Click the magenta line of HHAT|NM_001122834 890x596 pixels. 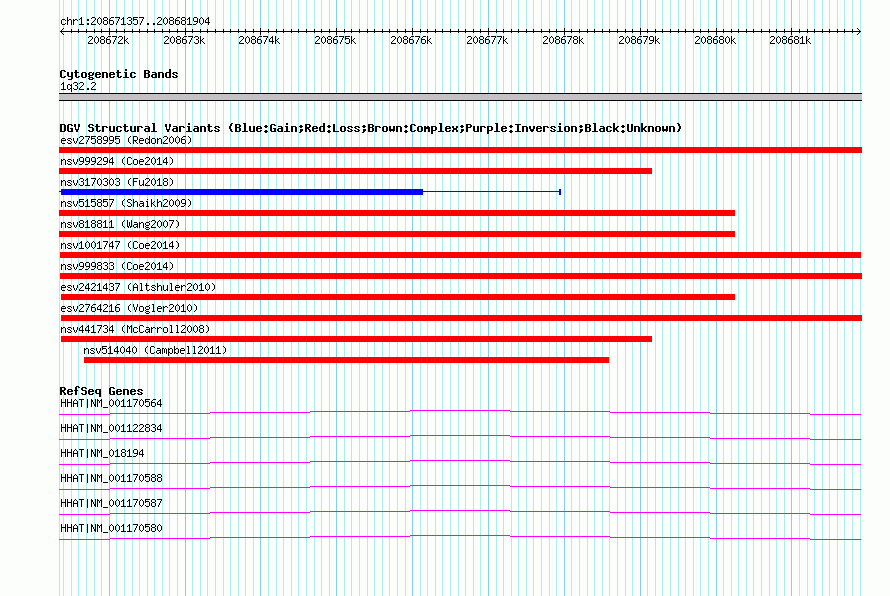pos(460,437)
